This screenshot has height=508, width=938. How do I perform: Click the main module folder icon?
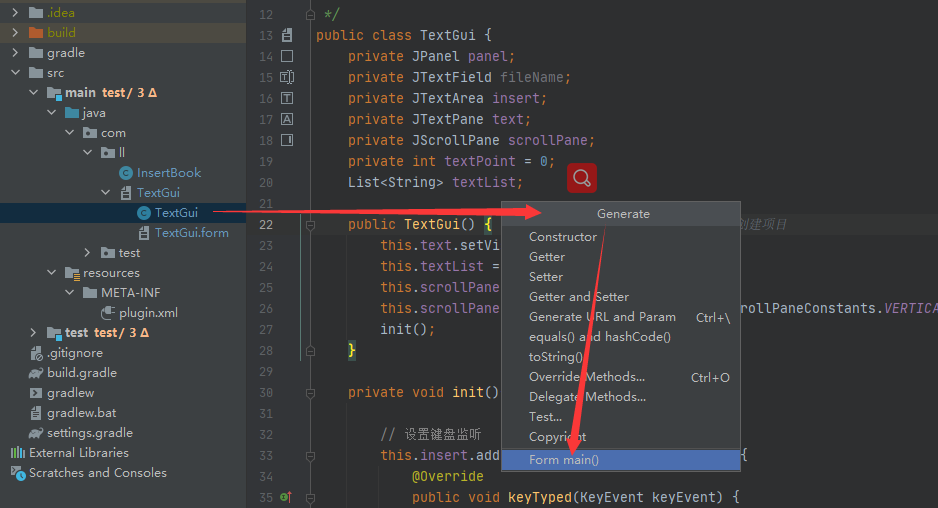click(54, 93)
